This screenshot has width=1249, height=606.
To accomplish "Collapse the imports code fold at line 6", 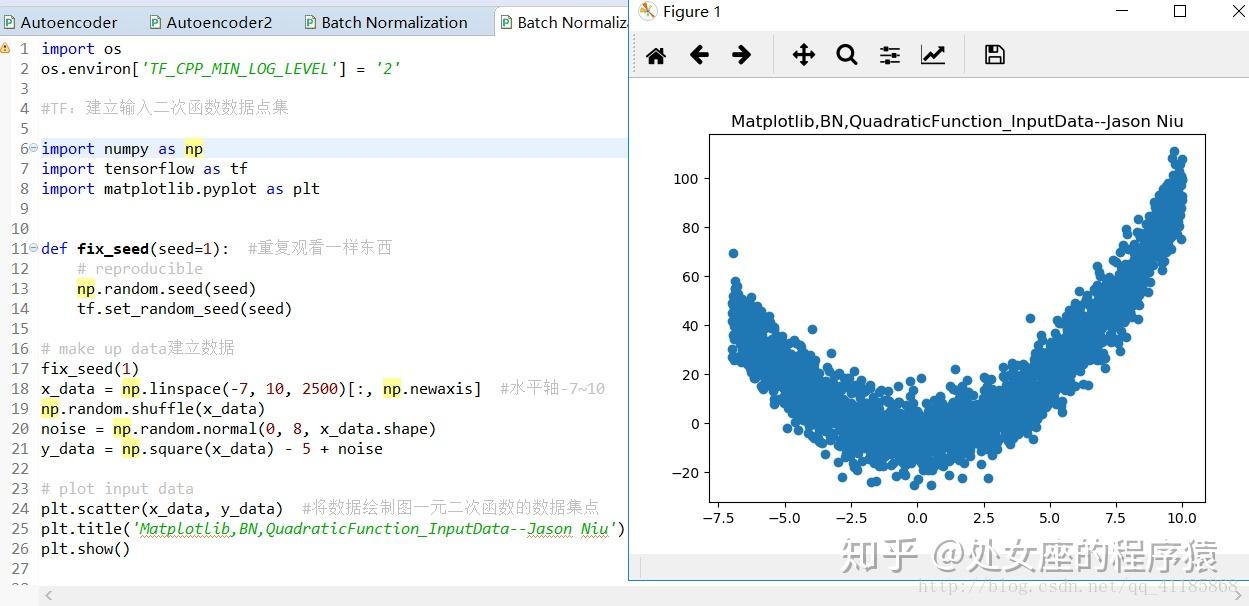I will point(33,148).
